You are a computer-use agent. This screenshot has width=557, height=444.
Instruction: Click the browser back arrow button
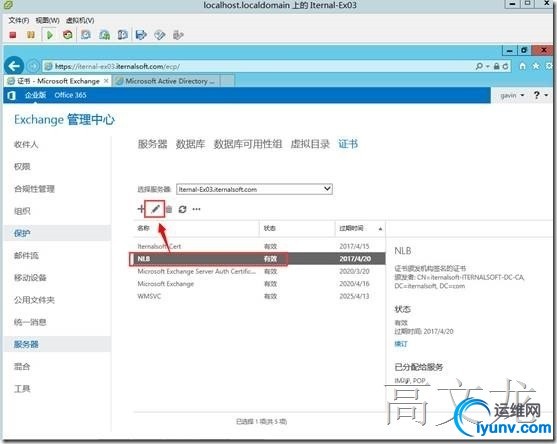pos(14,66)
